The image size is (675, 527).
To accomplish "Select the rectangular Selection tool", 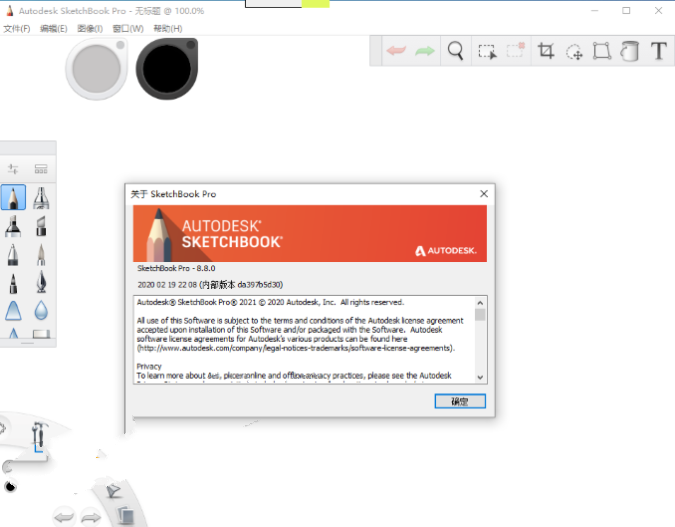I will (487, 51).
